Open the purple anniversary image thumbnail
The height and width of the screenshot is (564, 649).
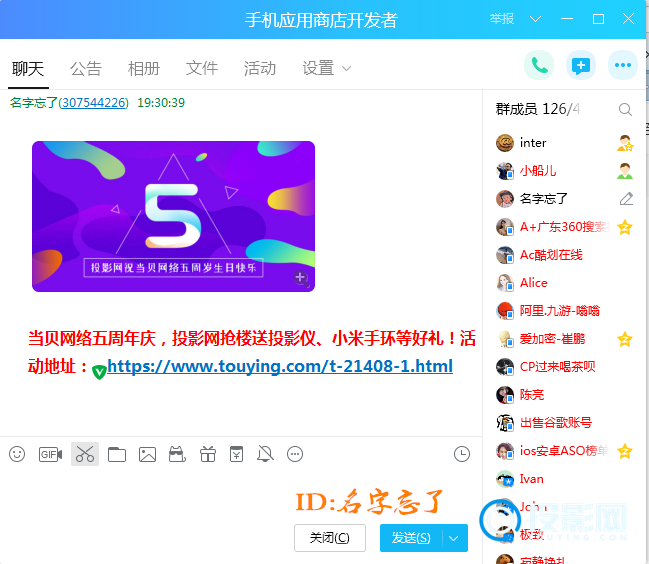173,216
